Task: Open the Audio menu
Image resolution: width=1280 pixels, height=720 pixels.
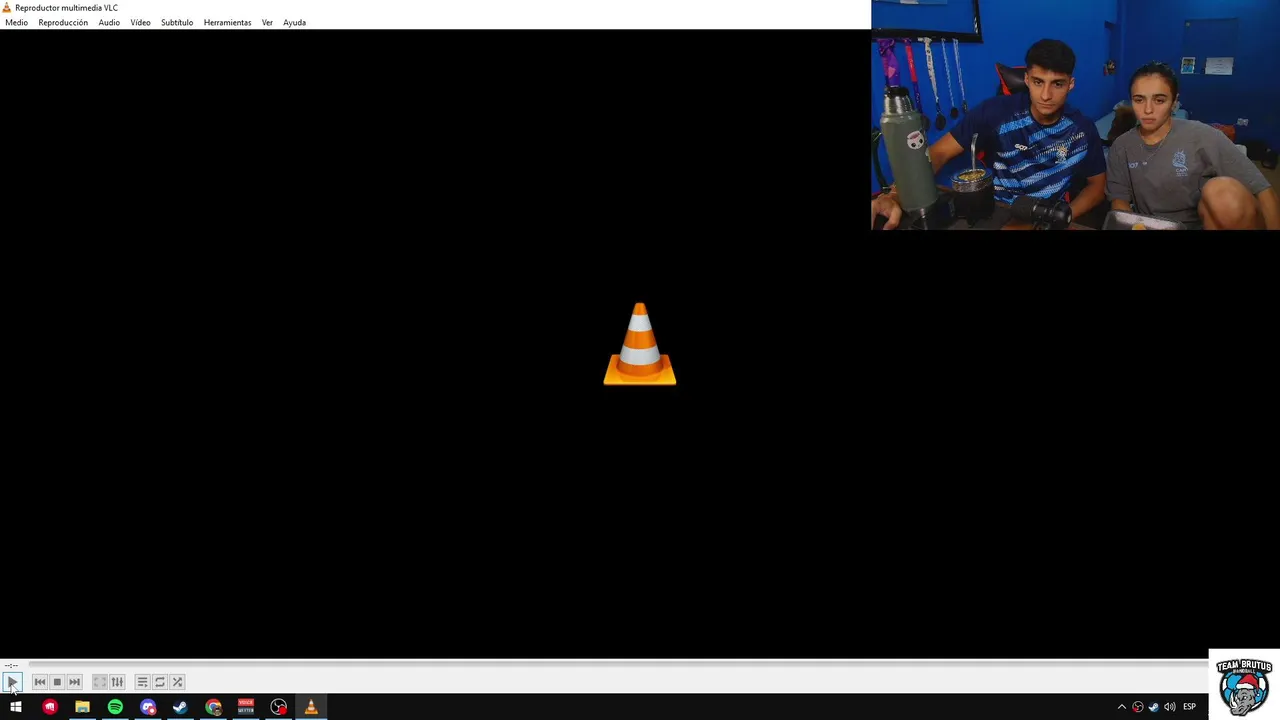Action: (x=109, y=22)
